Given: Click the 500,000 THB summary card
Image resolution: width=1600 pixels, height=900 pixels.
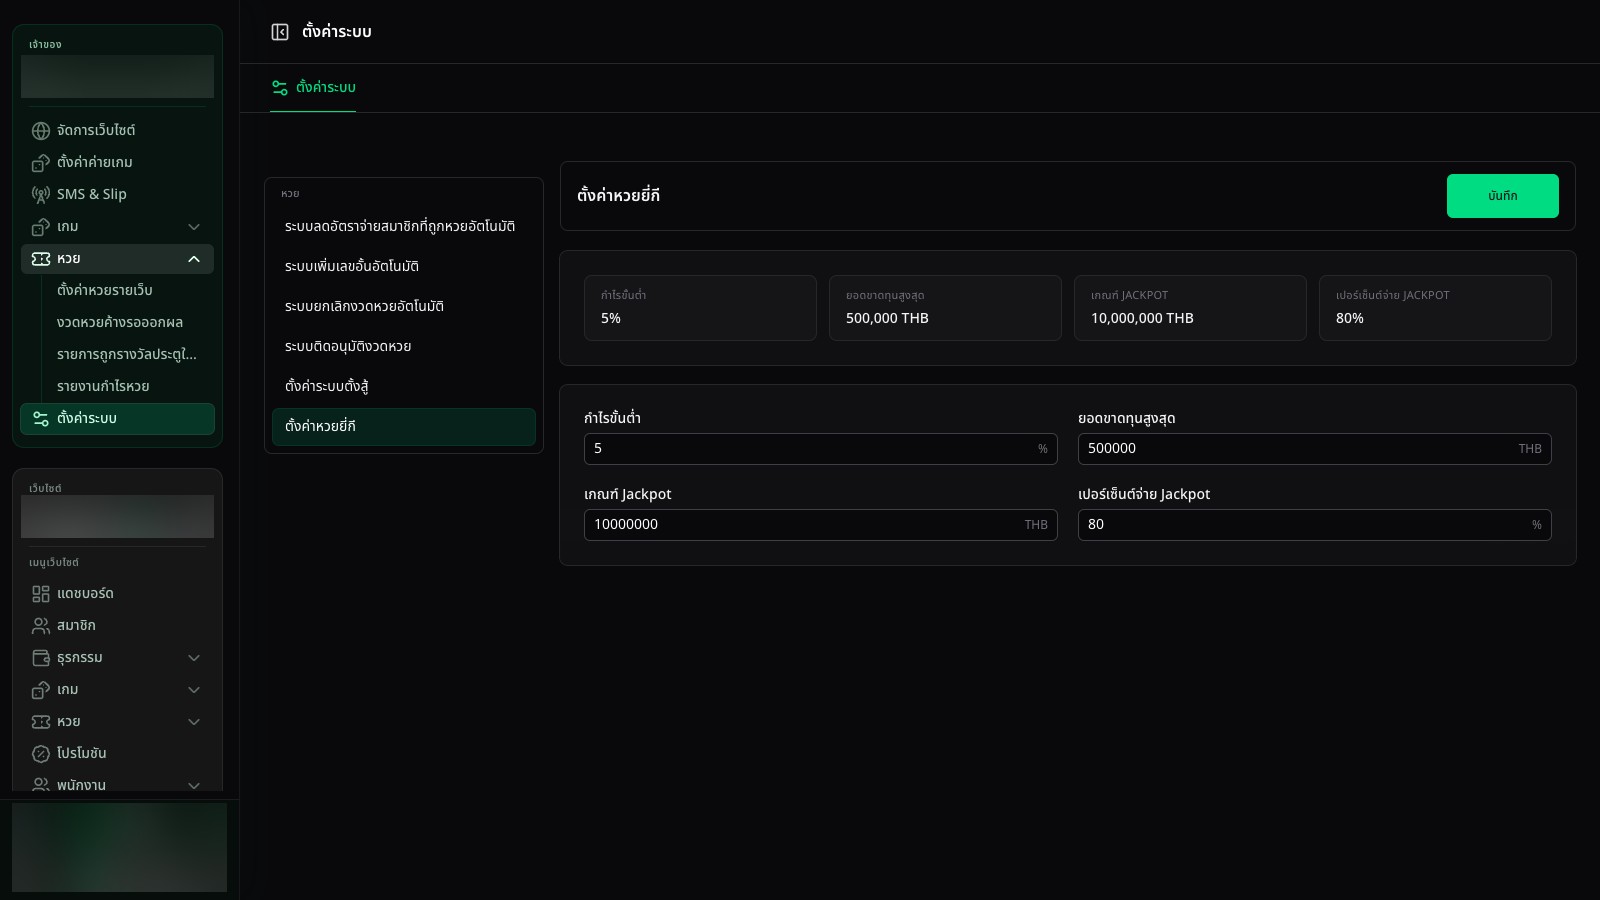Looking at the screenshot, I should click(945, 308).
